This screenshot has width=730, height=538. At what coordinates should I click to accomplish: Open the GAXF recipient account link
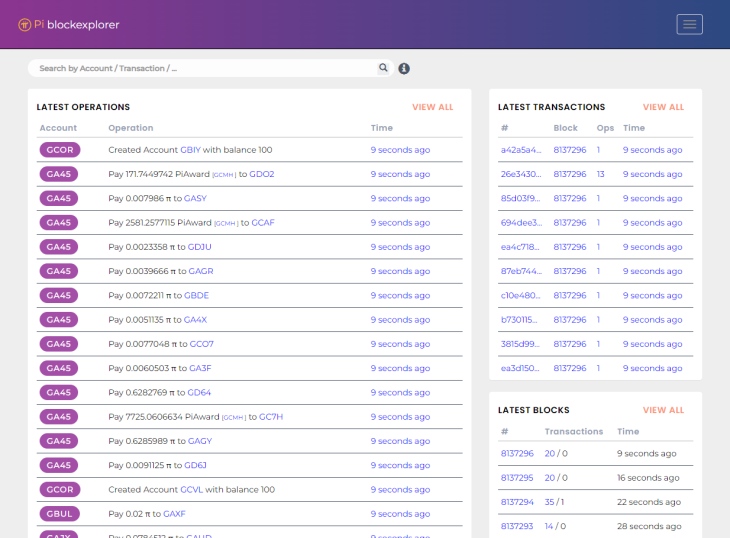[174, 514]
